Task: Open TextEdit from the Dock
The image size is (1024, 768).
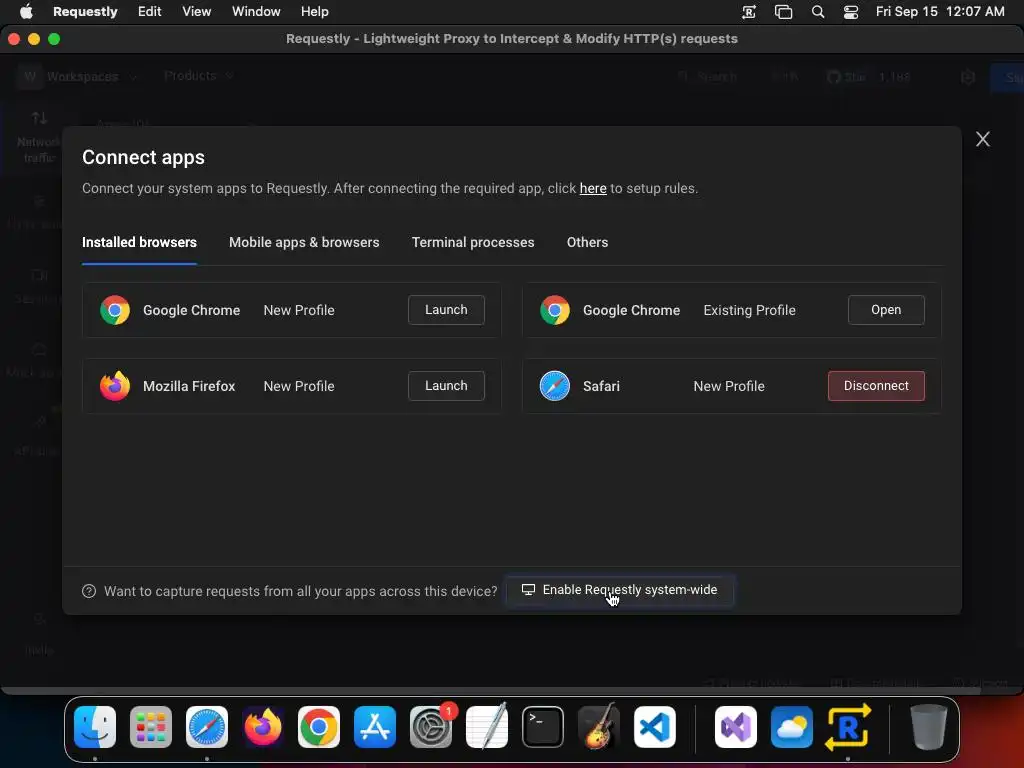Action: click(487, 727)
